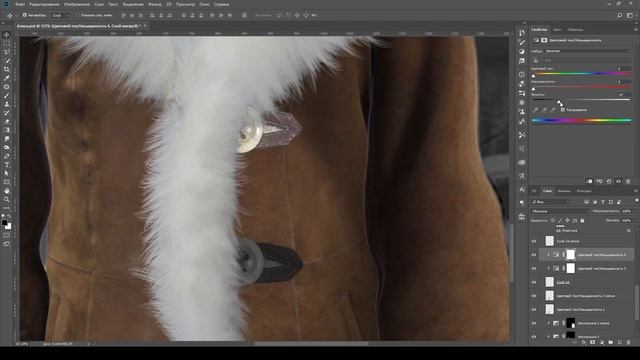Create new group folder icon
Viewport: 640px width, 360px height.
611,342
